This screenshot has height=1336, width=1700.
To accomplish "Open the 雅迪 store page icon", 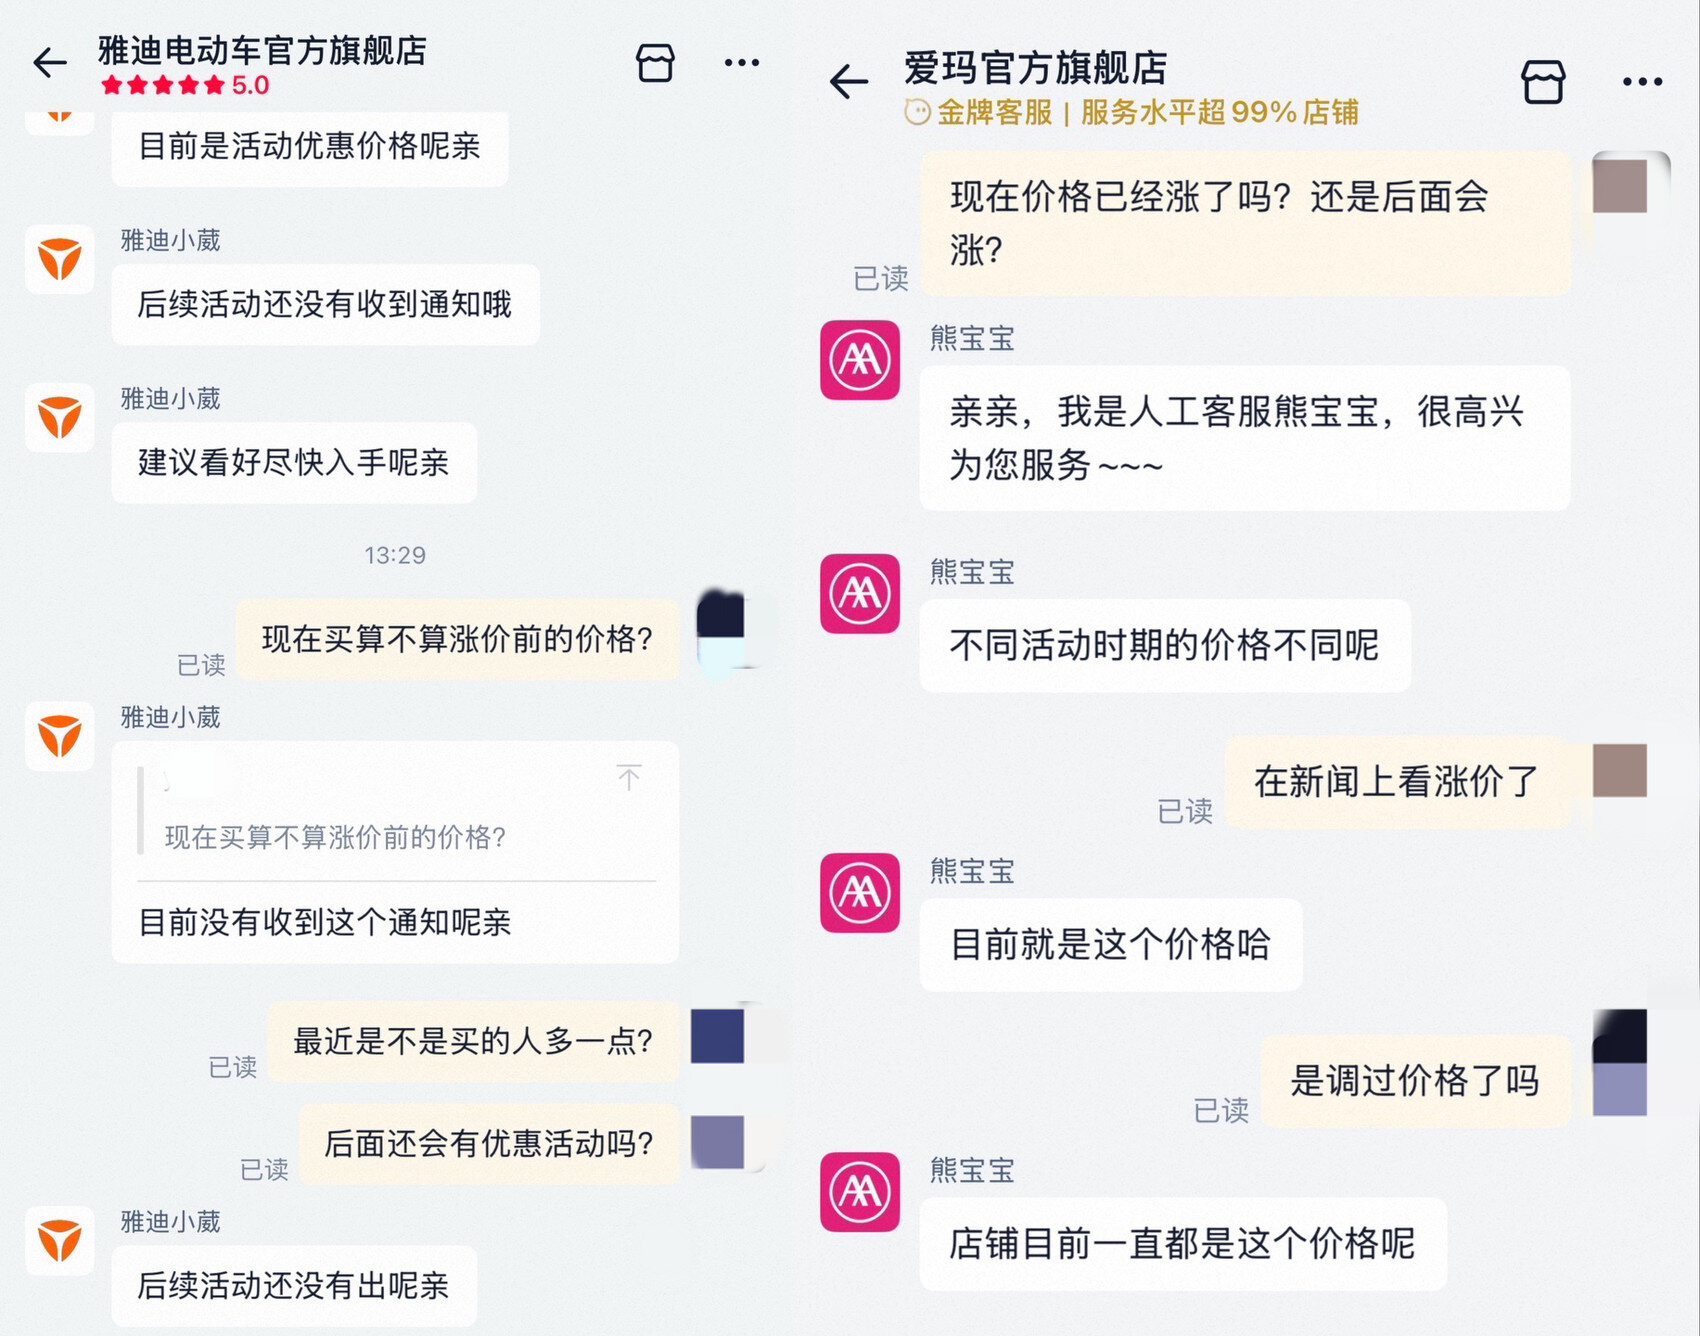I will coord(655,63).
